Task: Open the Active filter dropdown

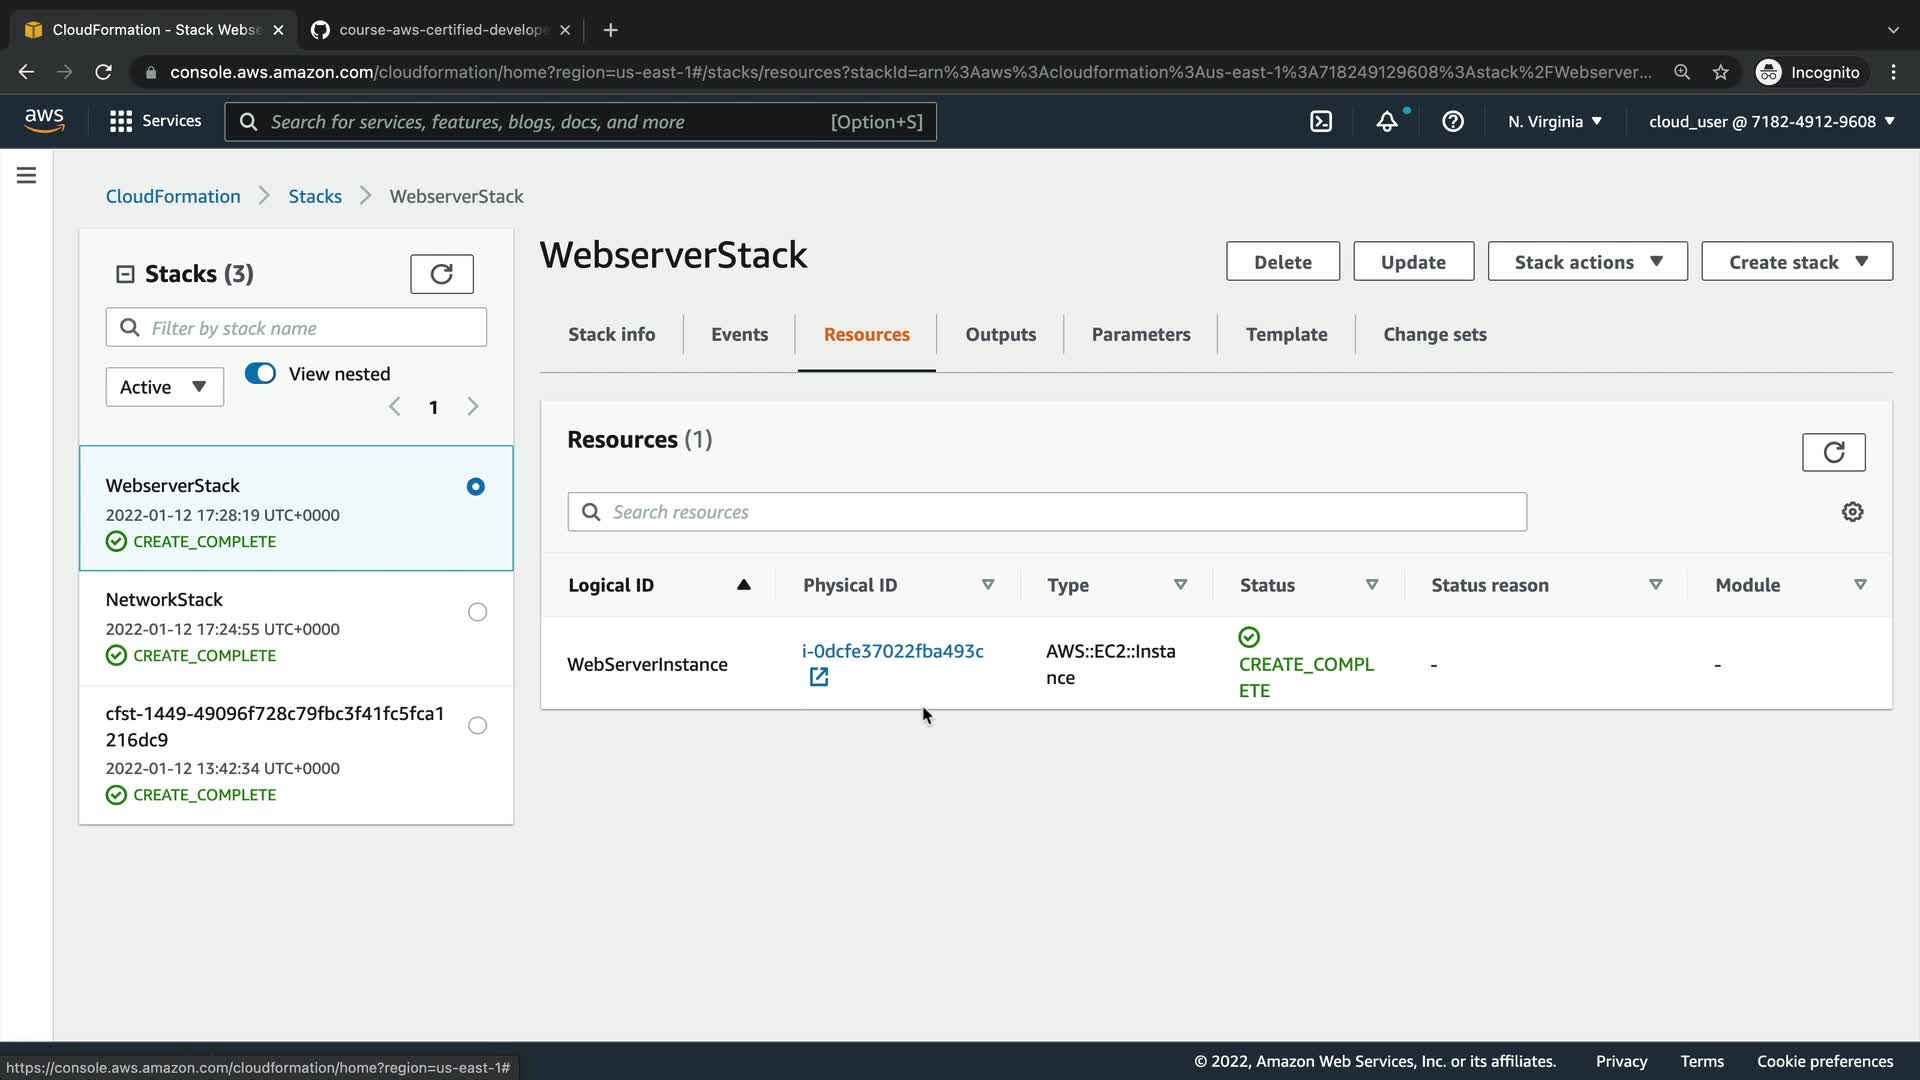Action: [x=164, y=387]
